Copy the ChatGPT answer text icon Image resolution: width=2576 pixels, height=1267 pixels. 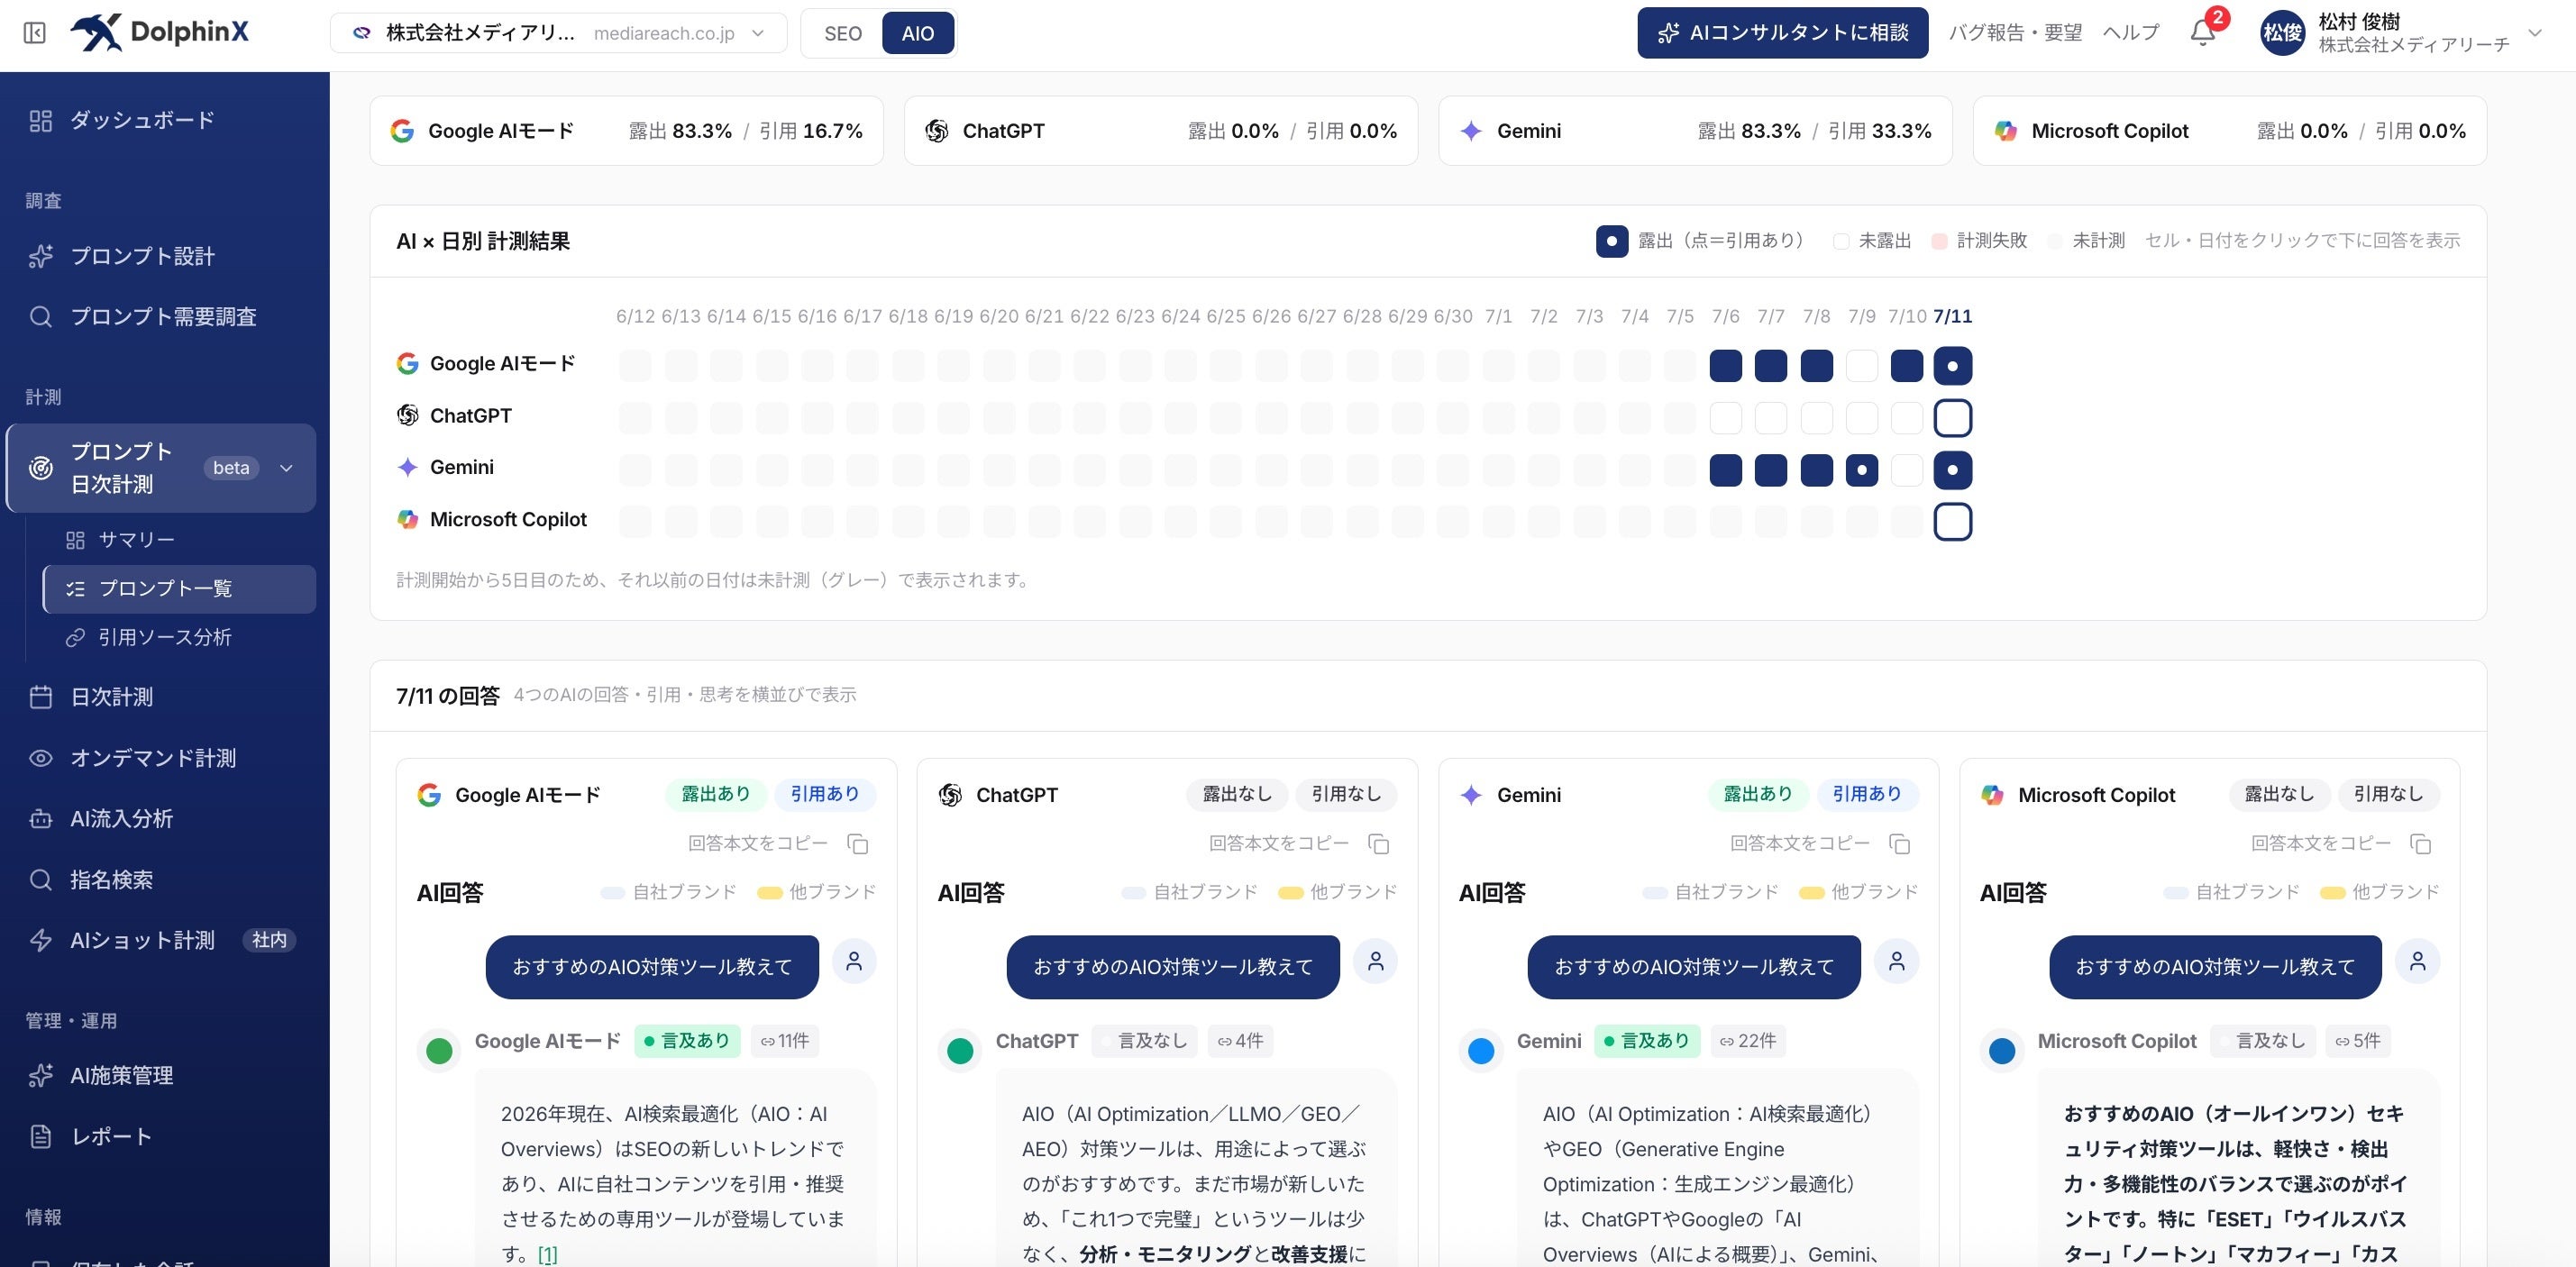(x=1378, y=844)
